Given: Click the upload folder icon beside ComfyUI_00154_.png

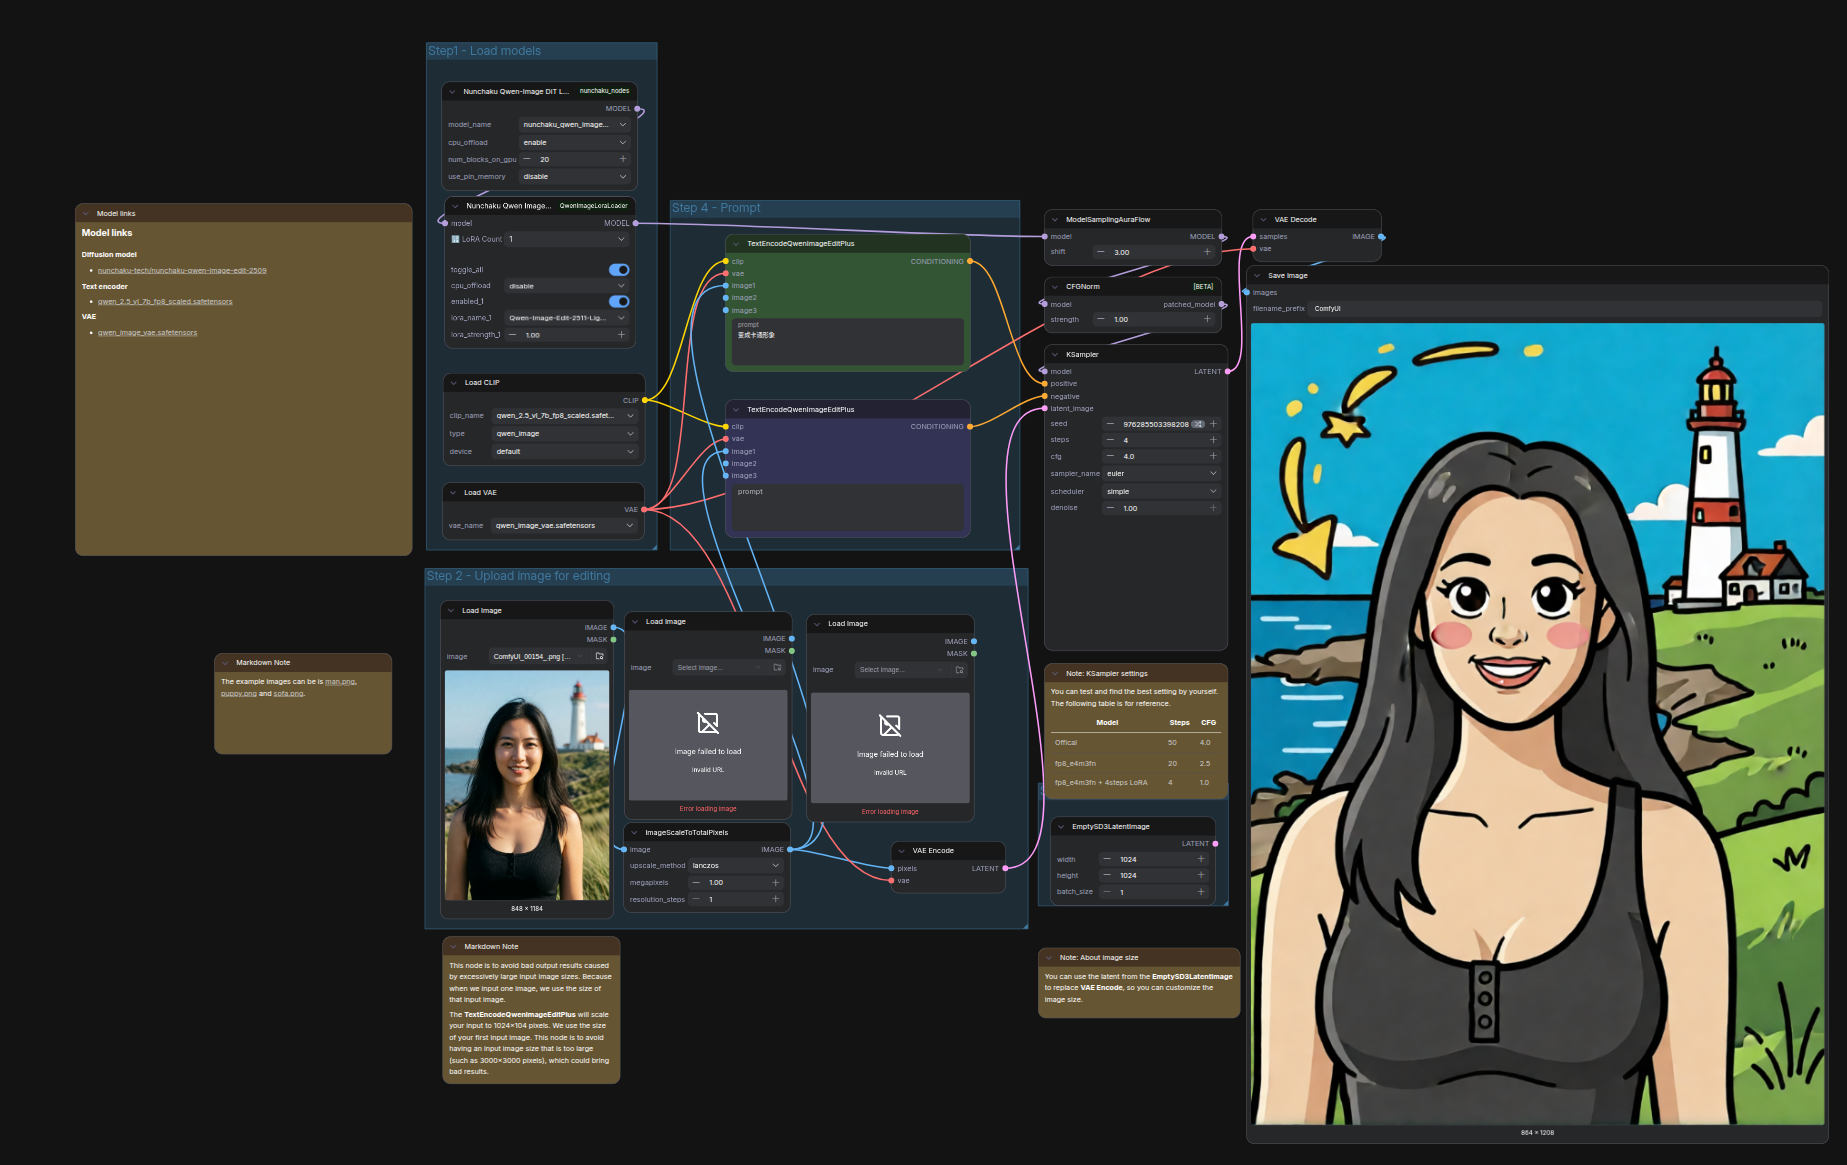Looking at the screenshot, I should tap(600, 656).
